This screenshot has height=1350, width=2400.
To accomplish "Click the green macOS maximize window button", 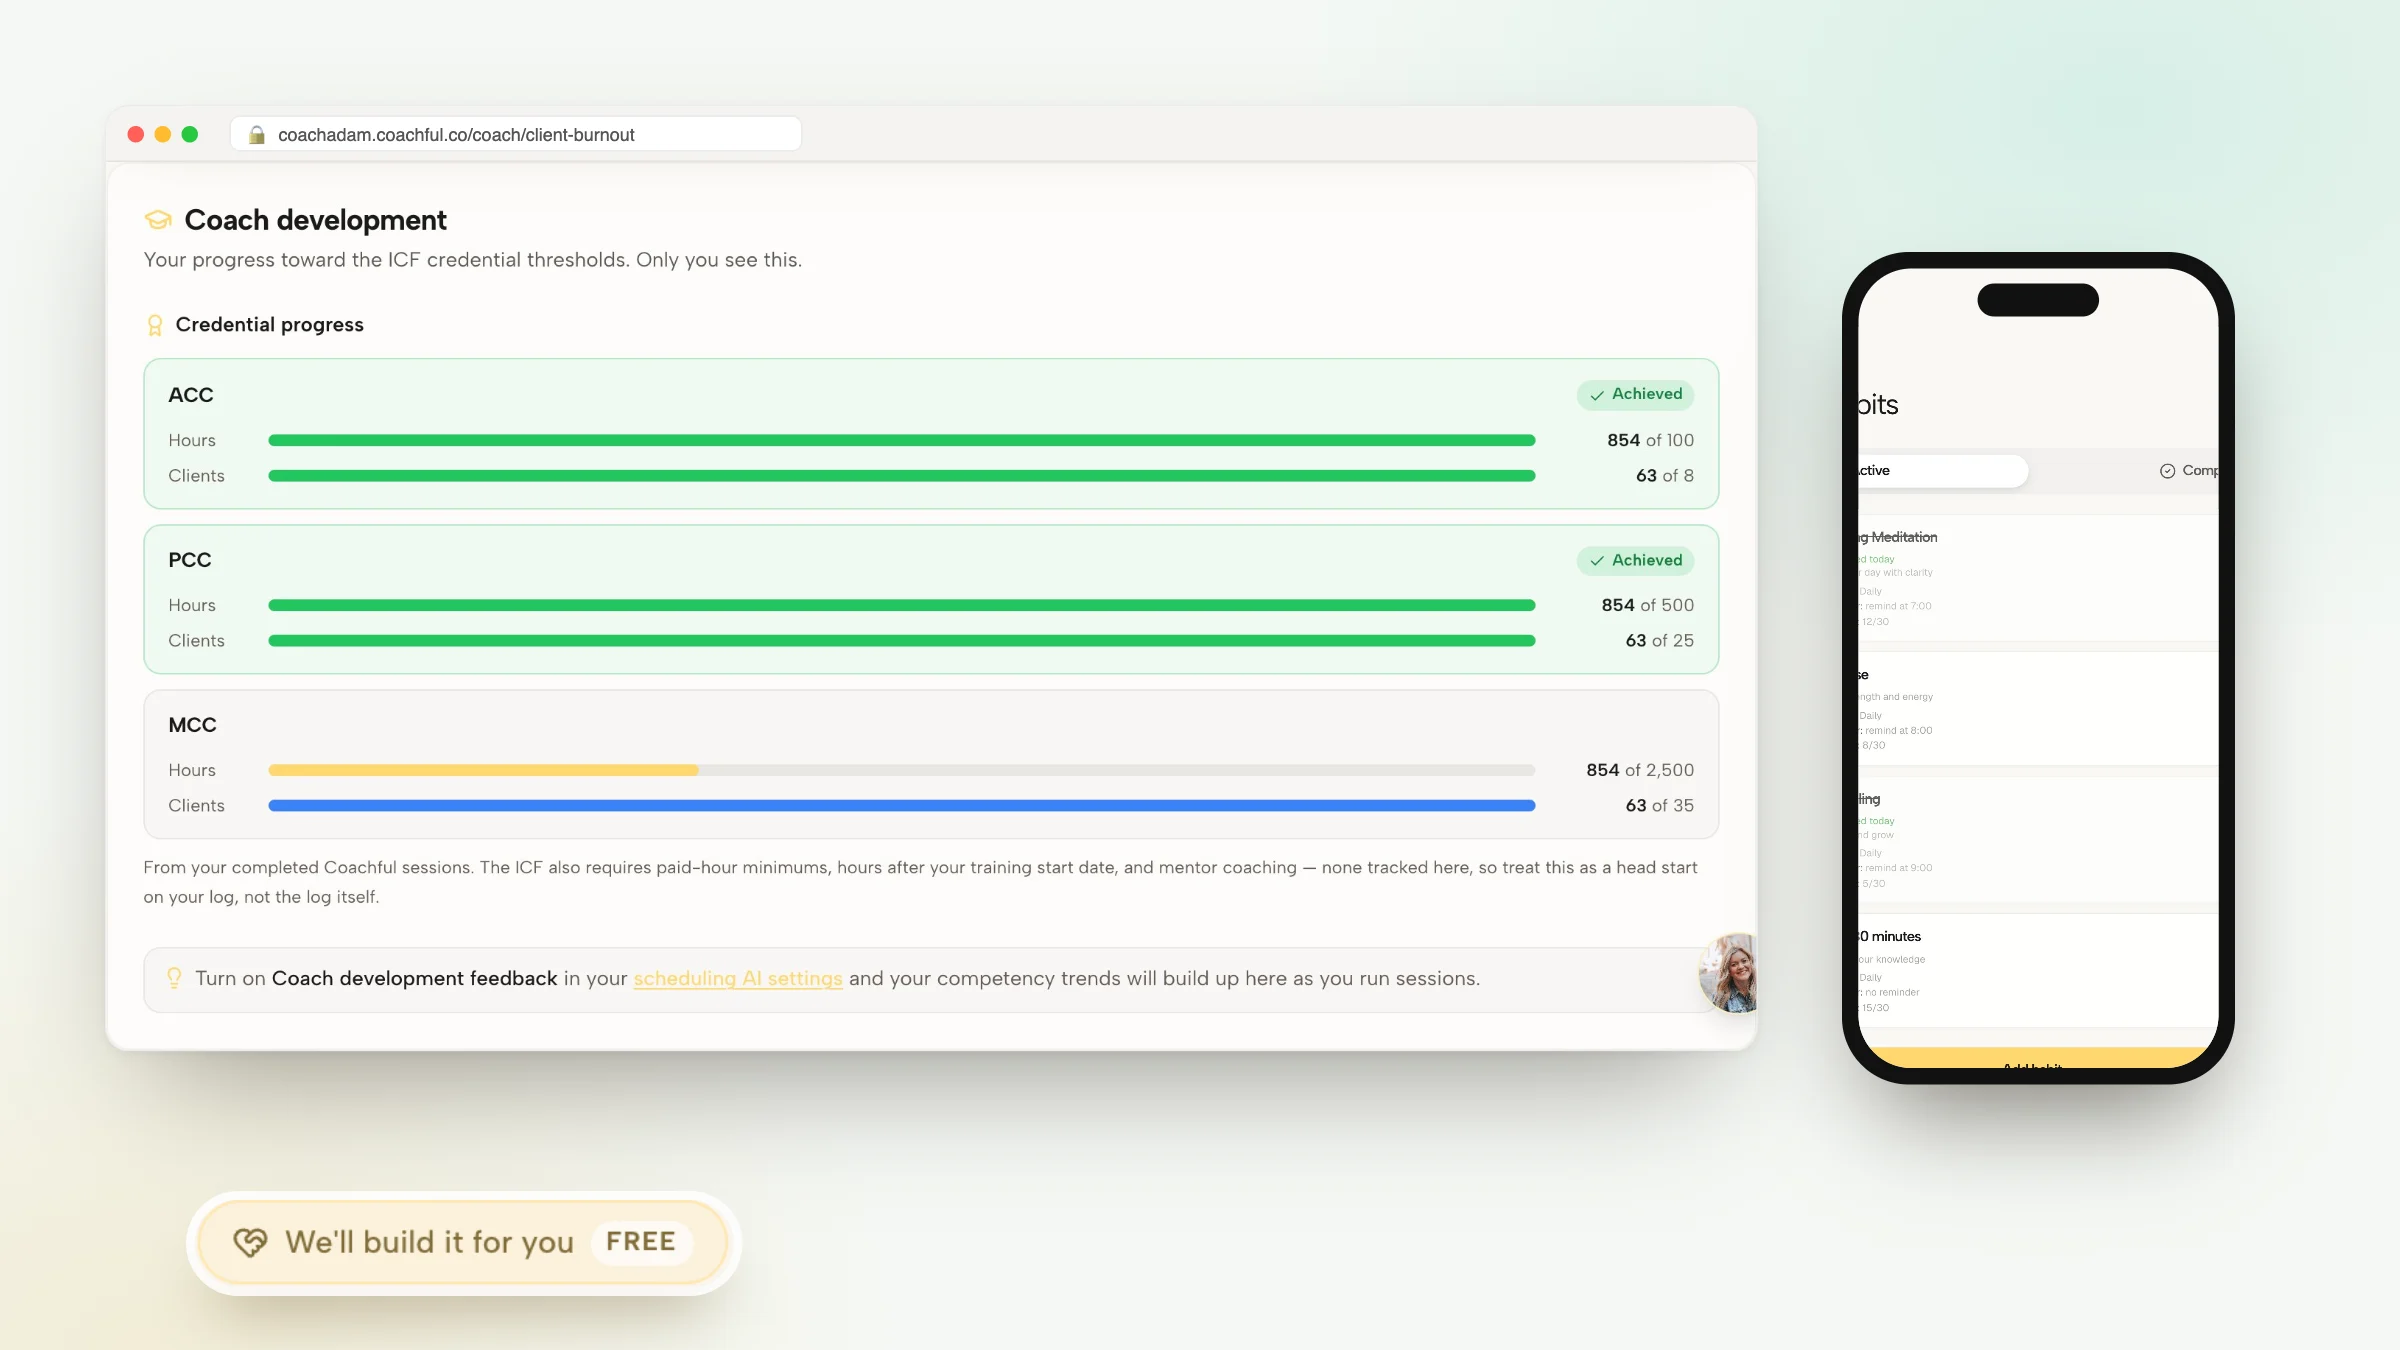I will click(x=190, y=134).
